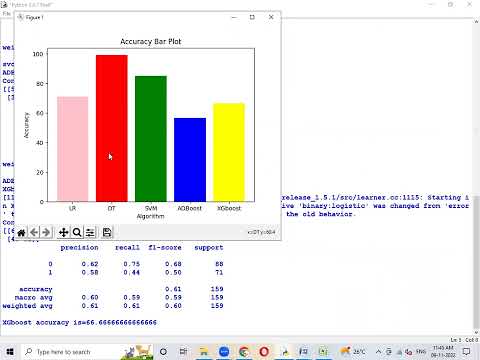The image size is (480, 360).
Task: Open the File menu in Python Shell
Action: (6, 14)
